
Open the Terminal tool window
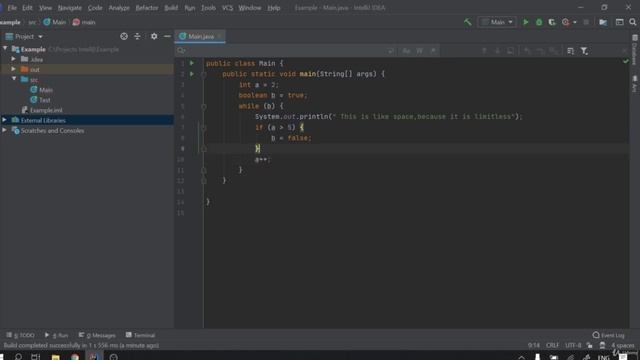pos(140,335)
